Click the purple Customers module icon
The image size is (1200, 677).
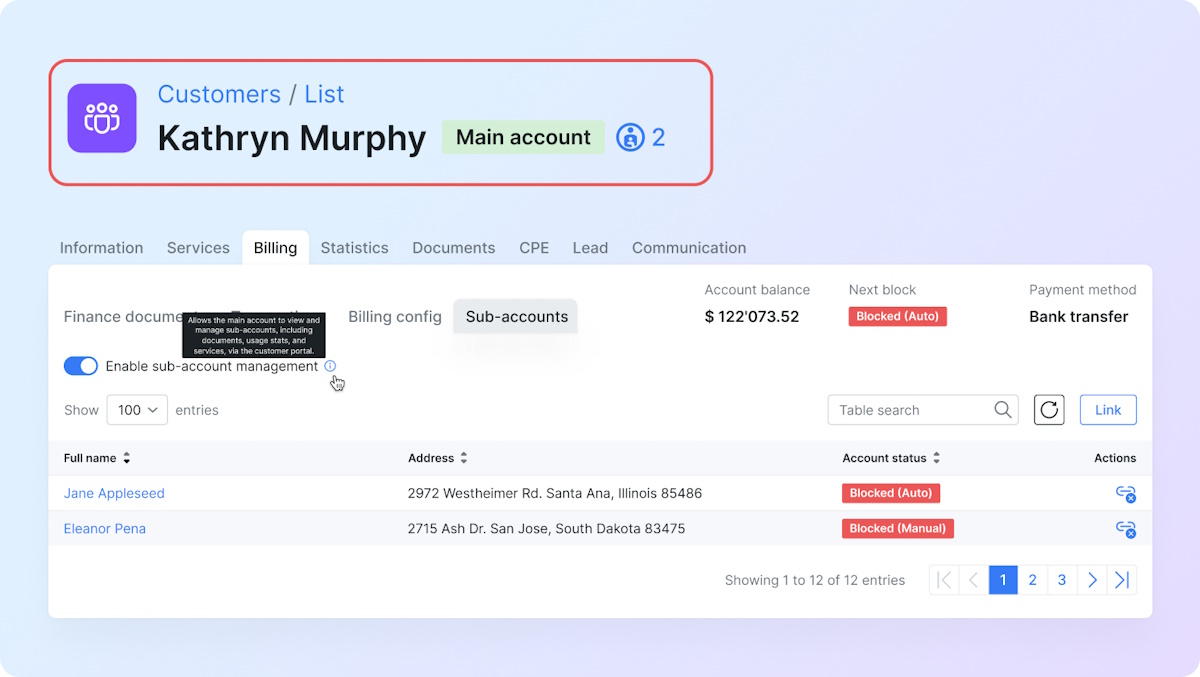coord(102,118)
